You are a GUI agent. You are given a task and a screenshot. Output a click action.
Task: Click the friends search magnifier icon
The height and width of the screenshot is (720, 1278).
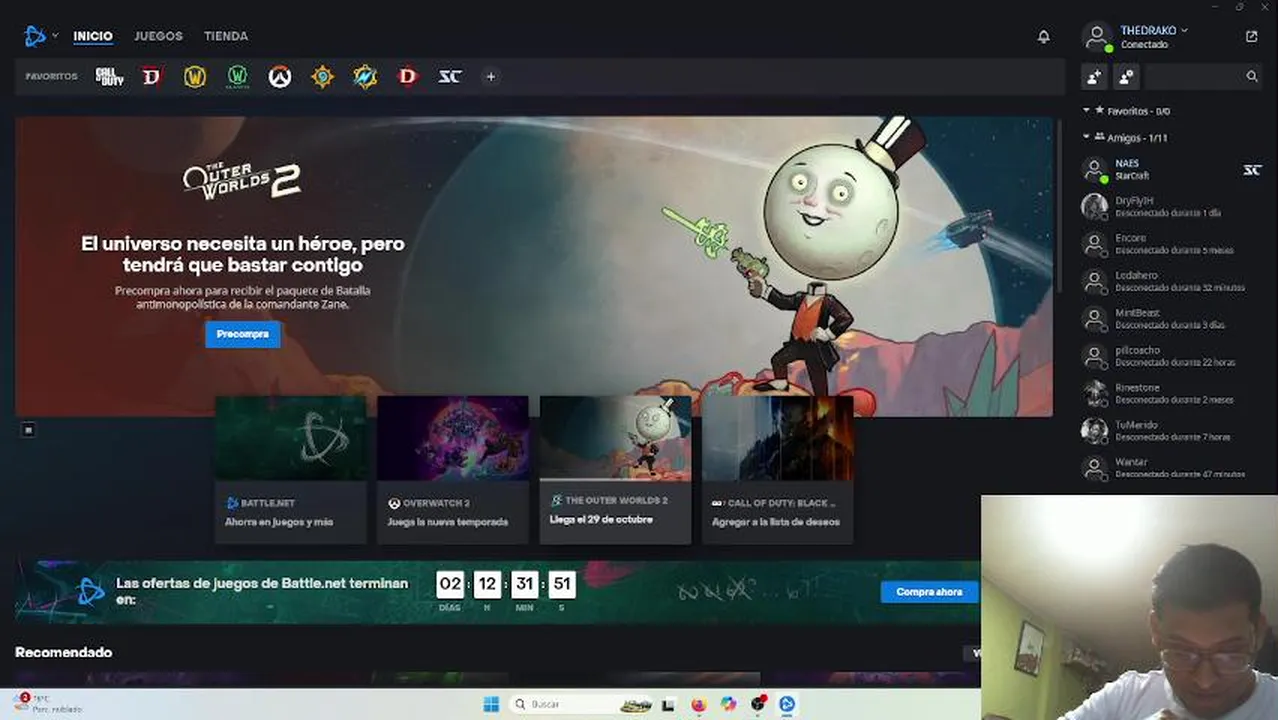pos(1252,76)
